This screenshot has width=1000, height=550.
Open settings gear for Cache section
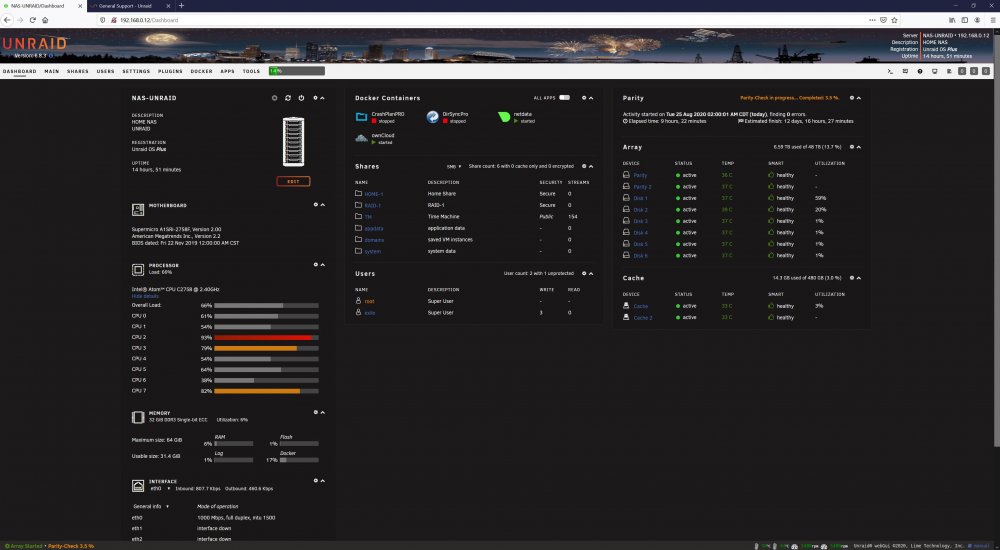[x=851, y=278]
